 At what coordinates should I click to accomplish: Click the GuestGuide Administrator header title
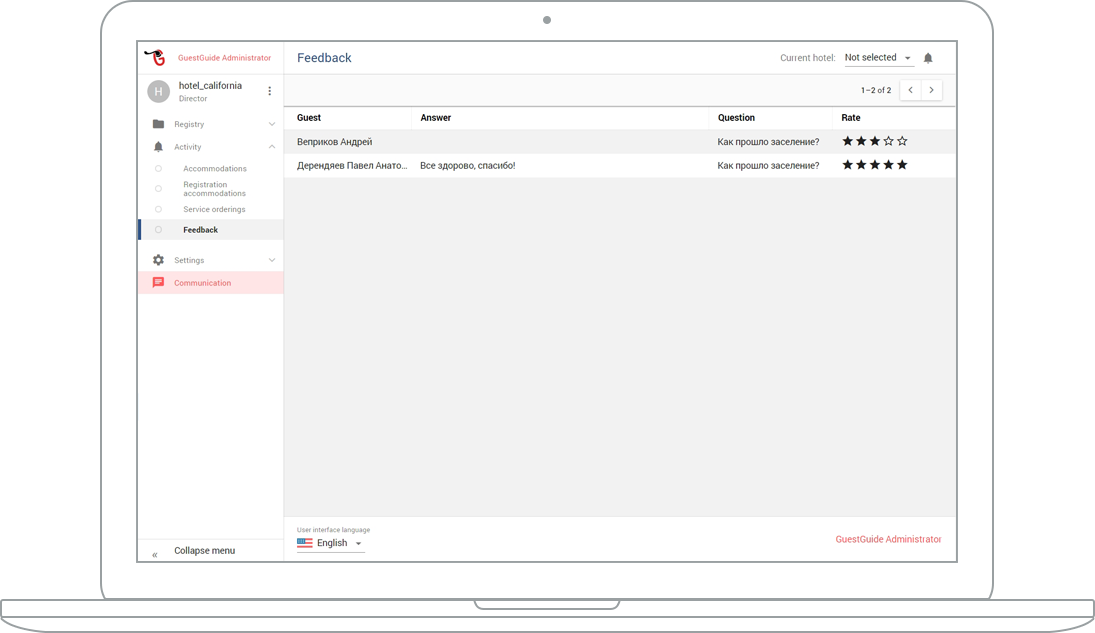tap(224, 58)
